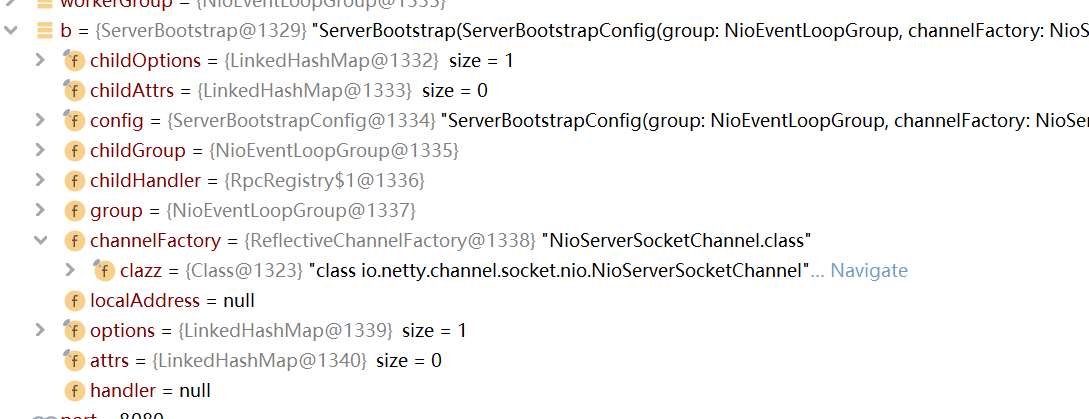
Task: Select the group variable name
Action: pos(116,211)
